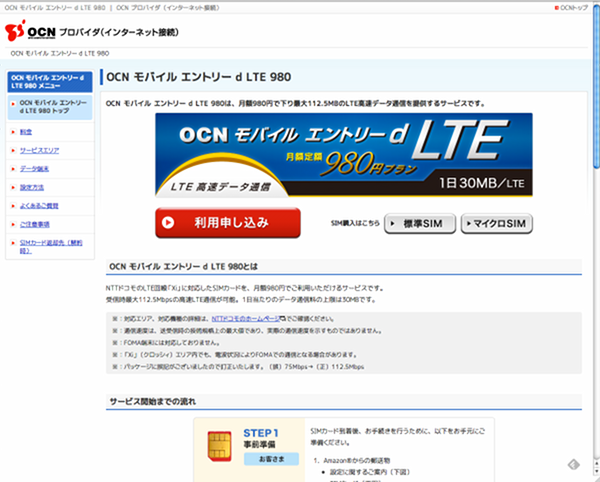Click the SIM購入はこちら label

(x=355, y=223)
